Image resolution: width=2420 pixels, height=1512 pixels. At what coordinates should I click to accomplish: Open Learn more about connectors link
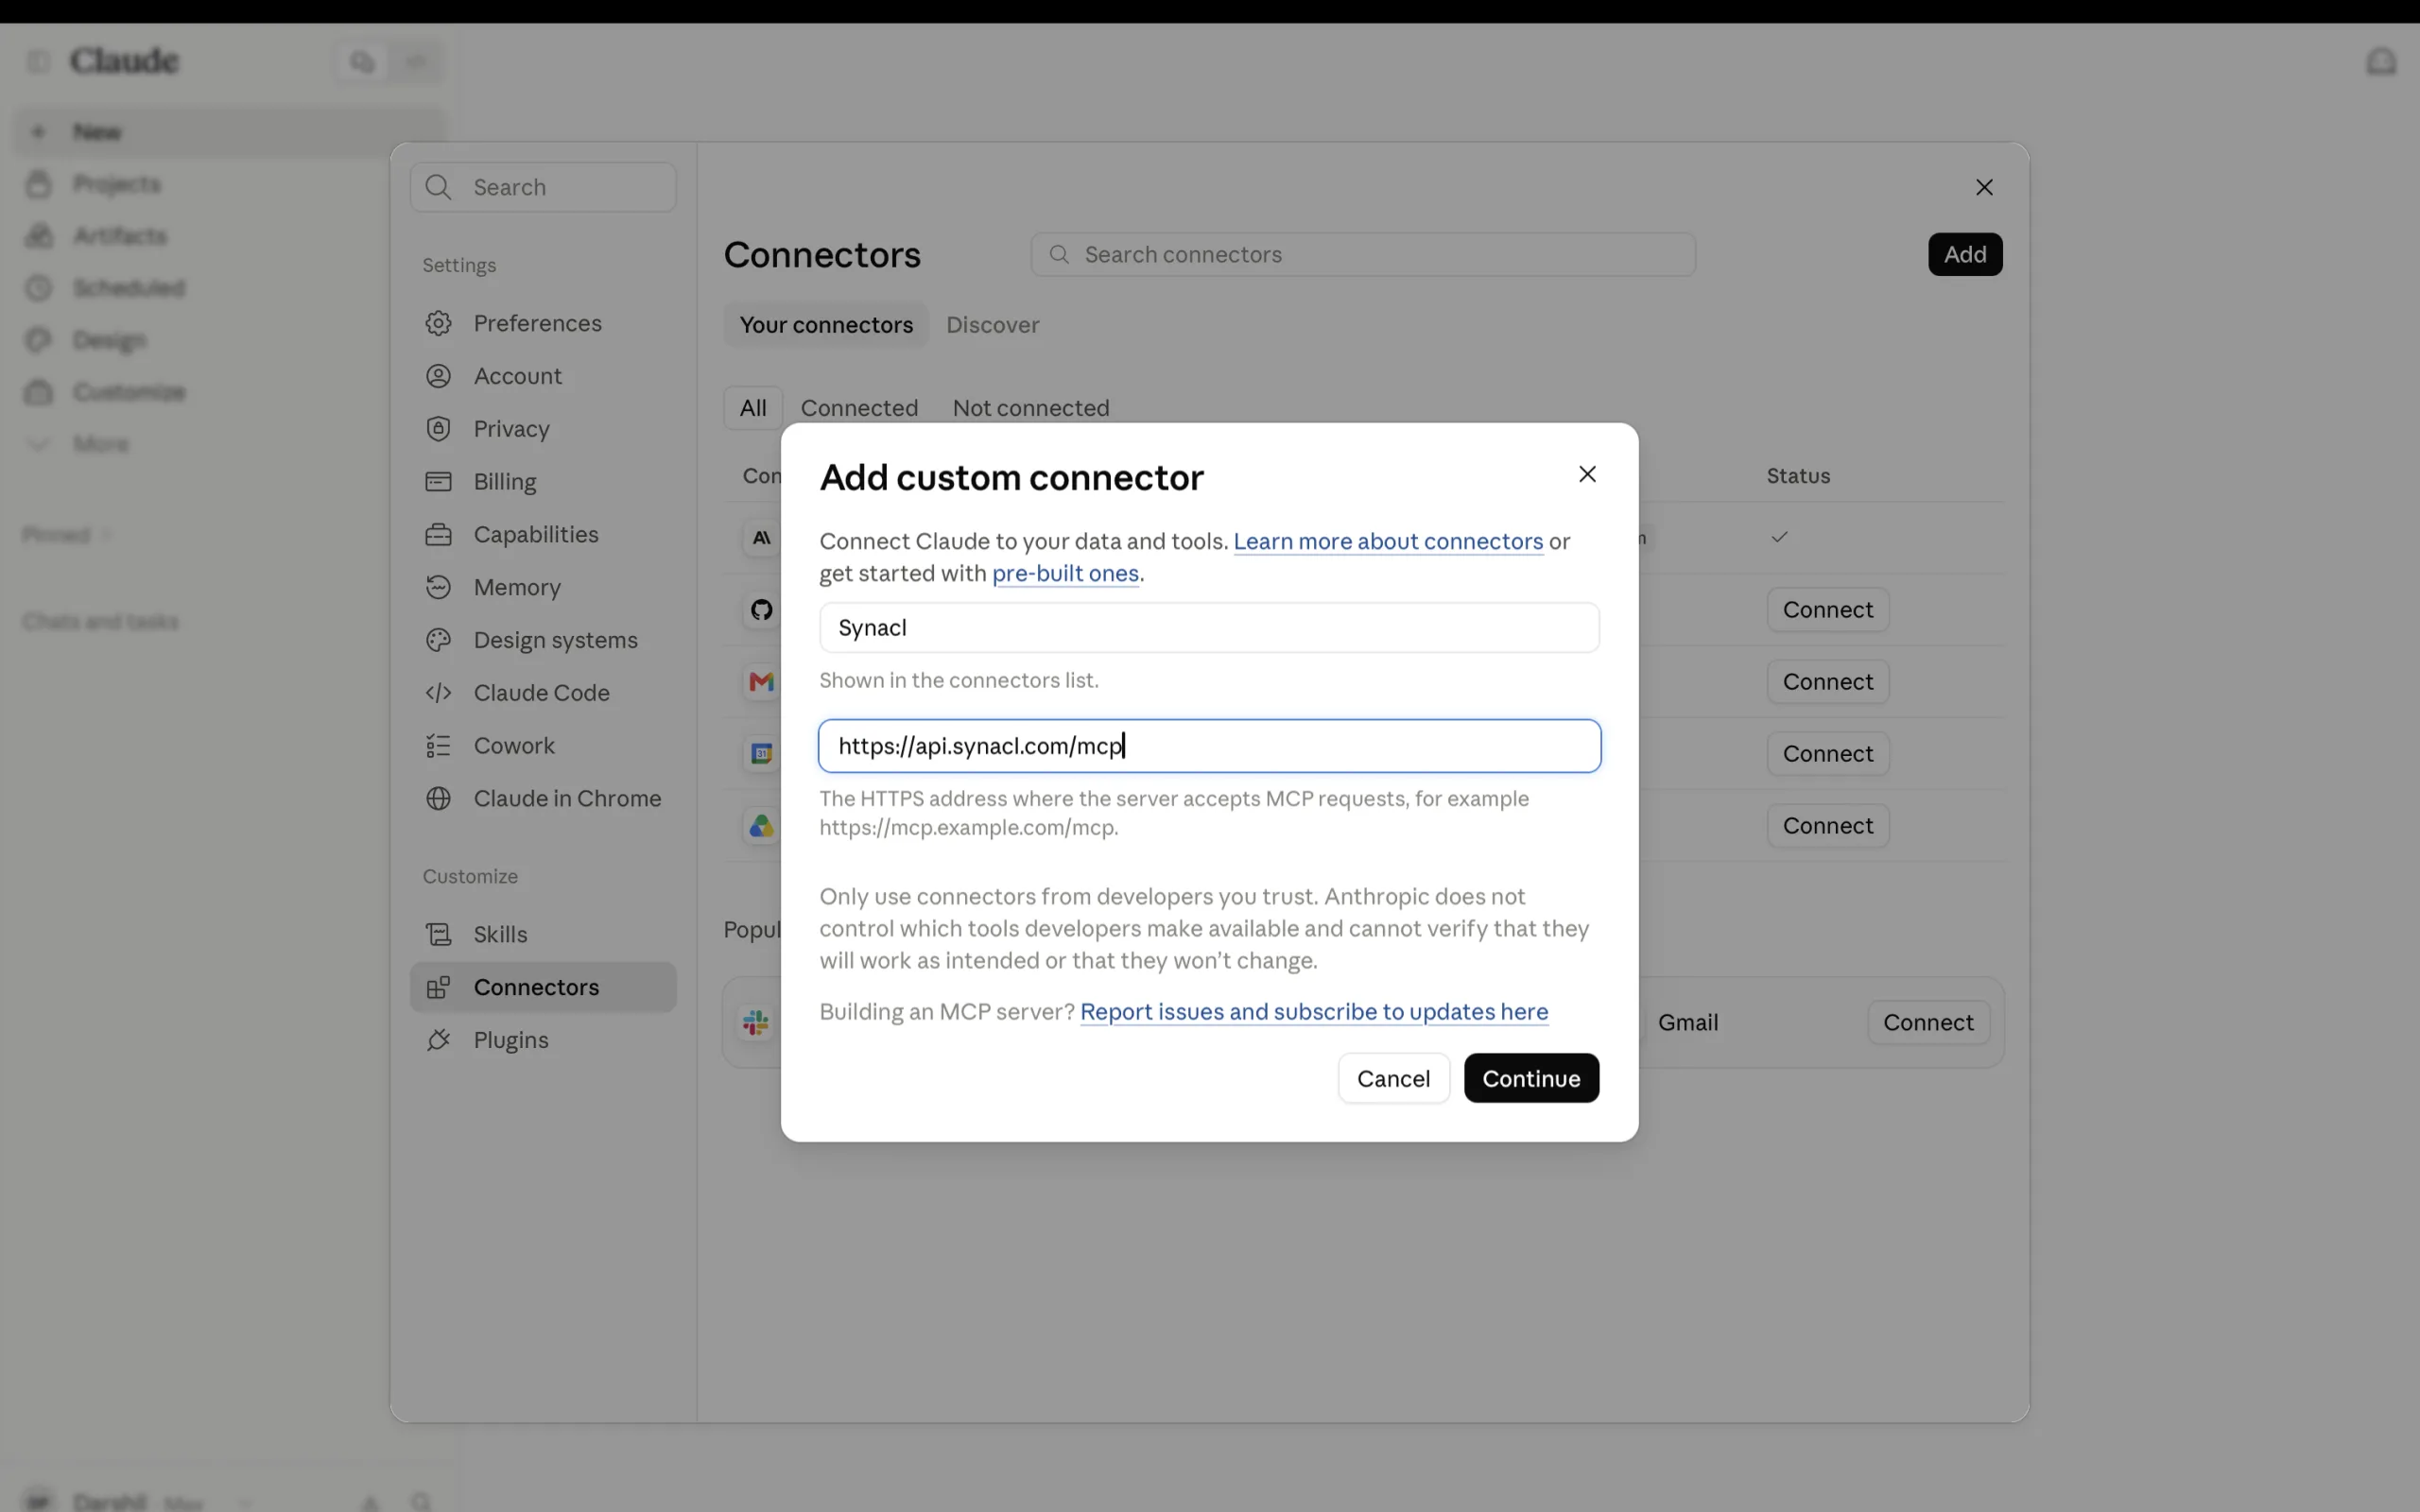(1388, 541)
